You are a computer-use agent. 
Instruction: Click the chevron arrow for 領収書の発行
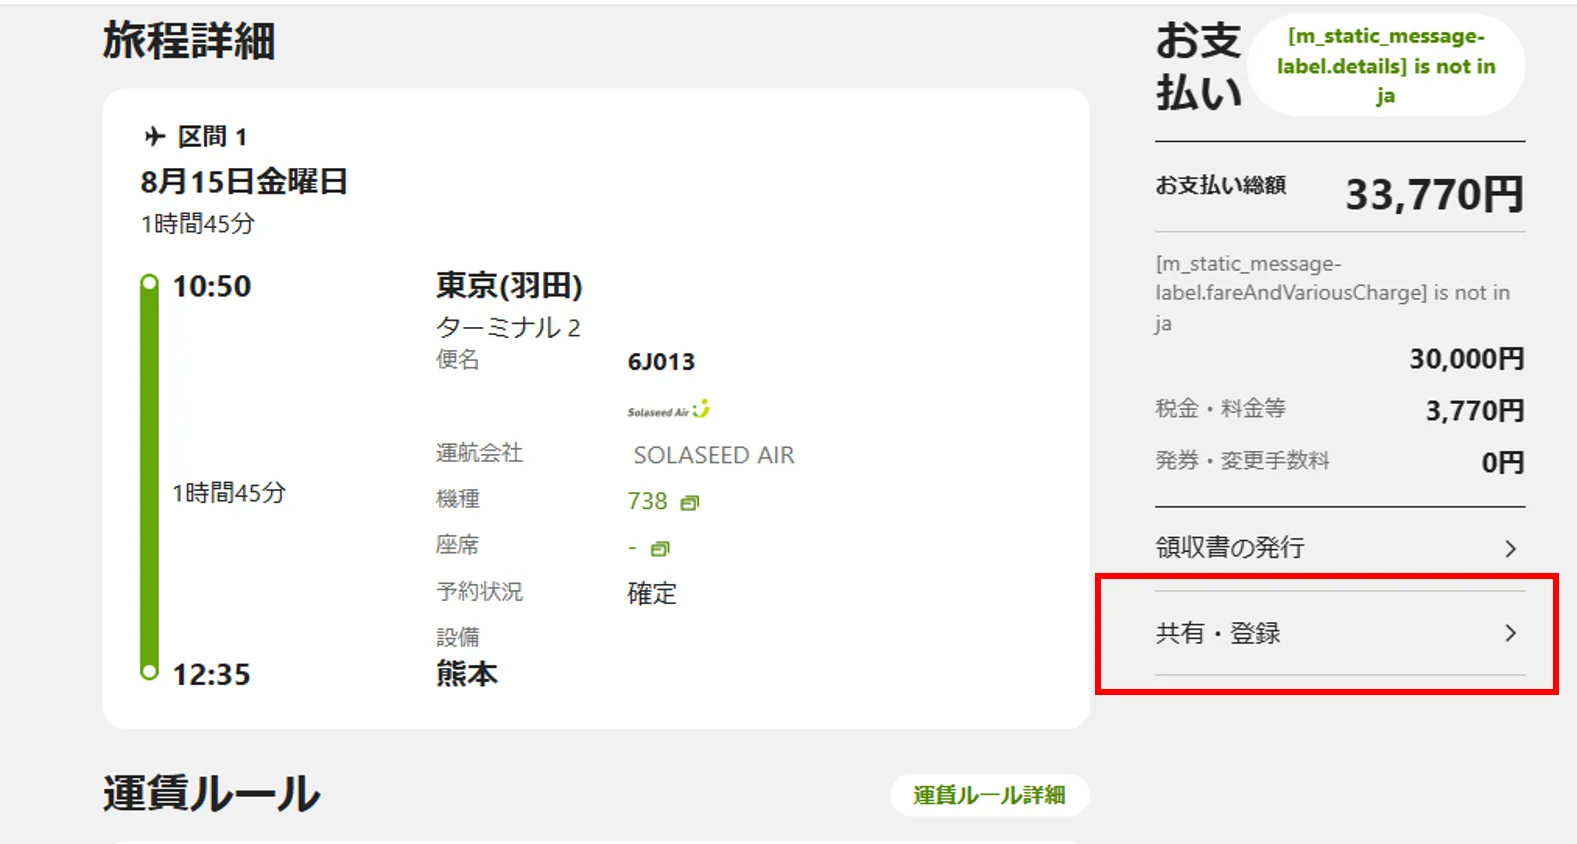1510,549
